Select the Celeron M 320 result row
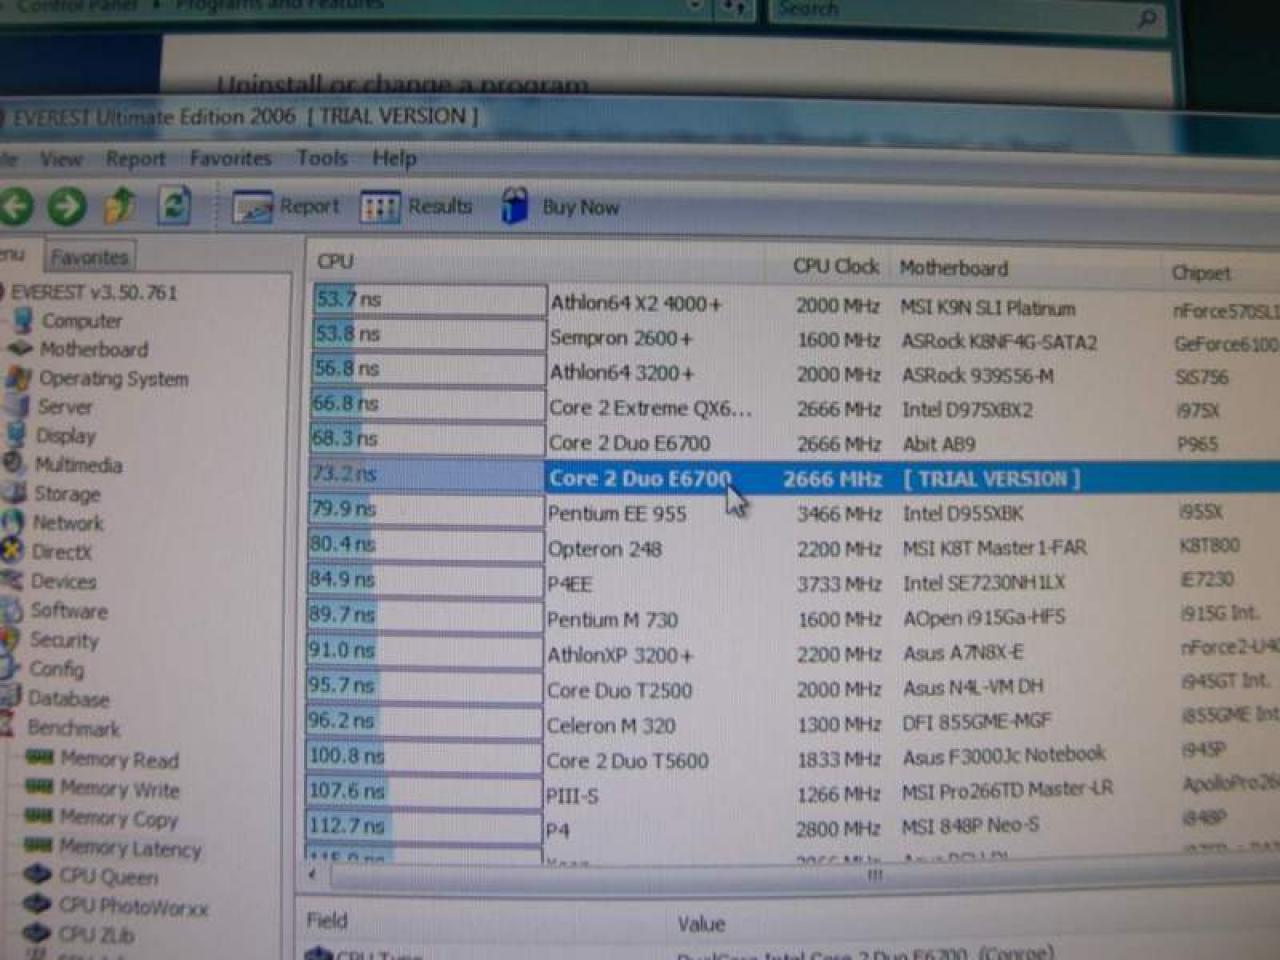Image resolution: width=1280 pixels, height=960 pixels. coord(794,723)
